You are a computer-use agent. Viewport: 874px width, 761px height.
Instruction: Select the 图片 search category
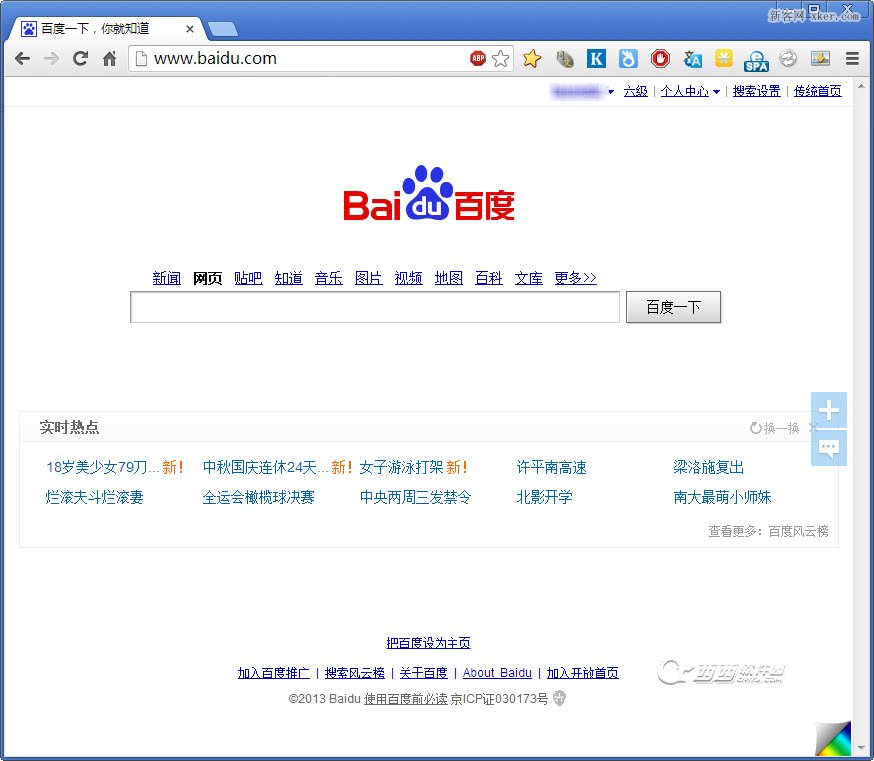(x=368, y=278)
